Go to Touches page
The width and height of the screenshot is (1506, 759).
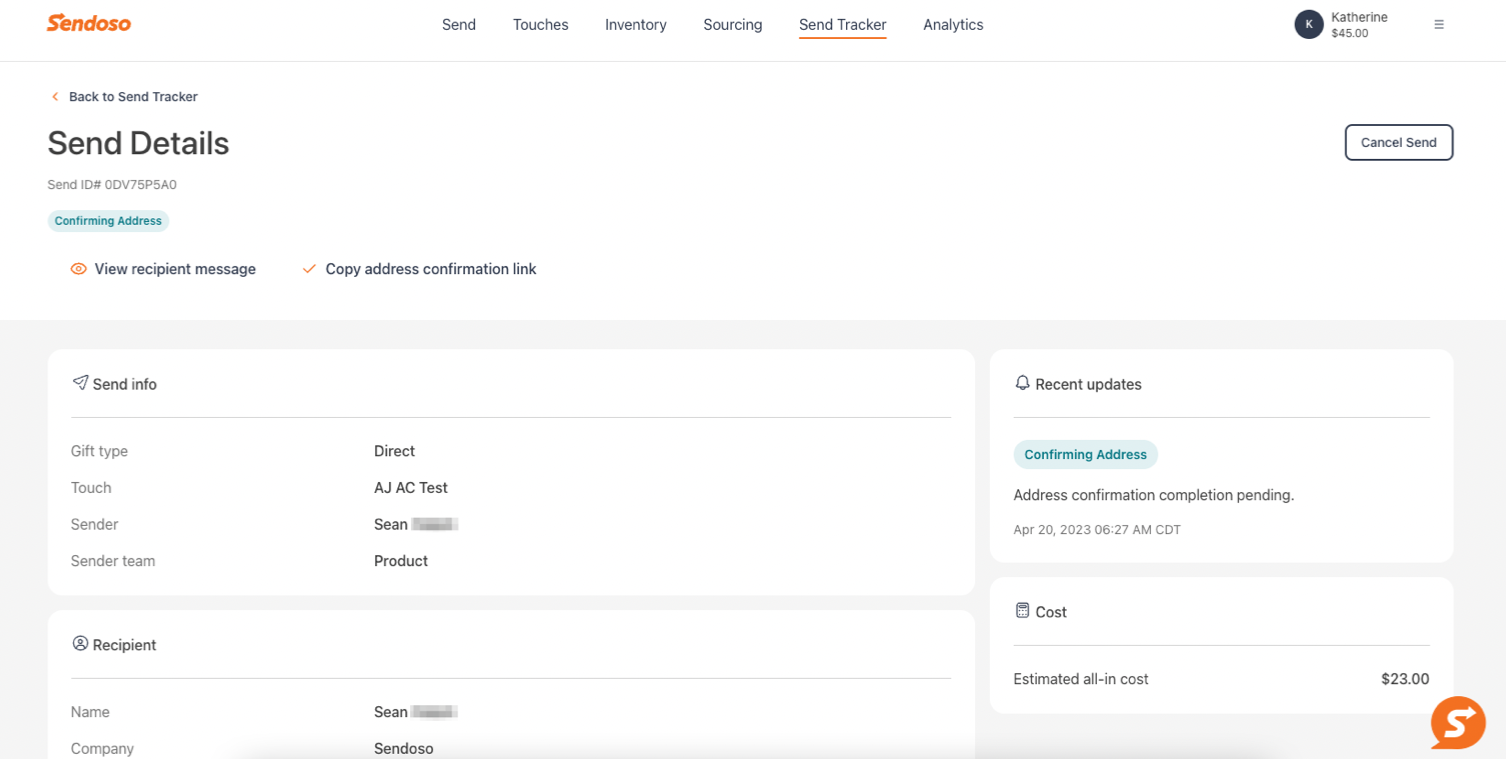click(x=540, y=25)
